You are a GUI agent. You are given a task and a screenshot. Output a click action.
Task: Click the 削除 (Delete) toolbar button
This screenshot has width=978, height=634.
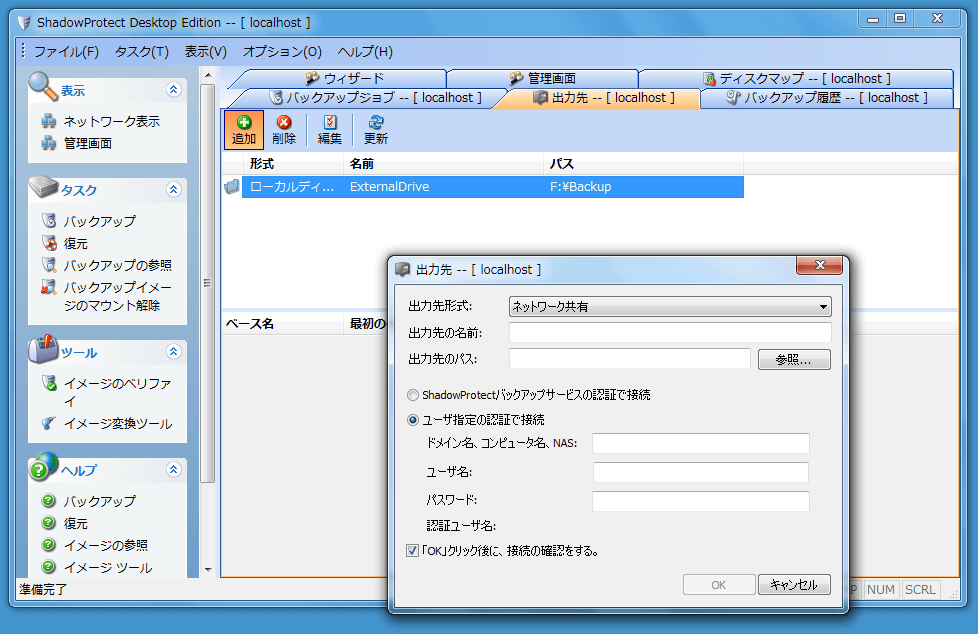pos(284,130)
